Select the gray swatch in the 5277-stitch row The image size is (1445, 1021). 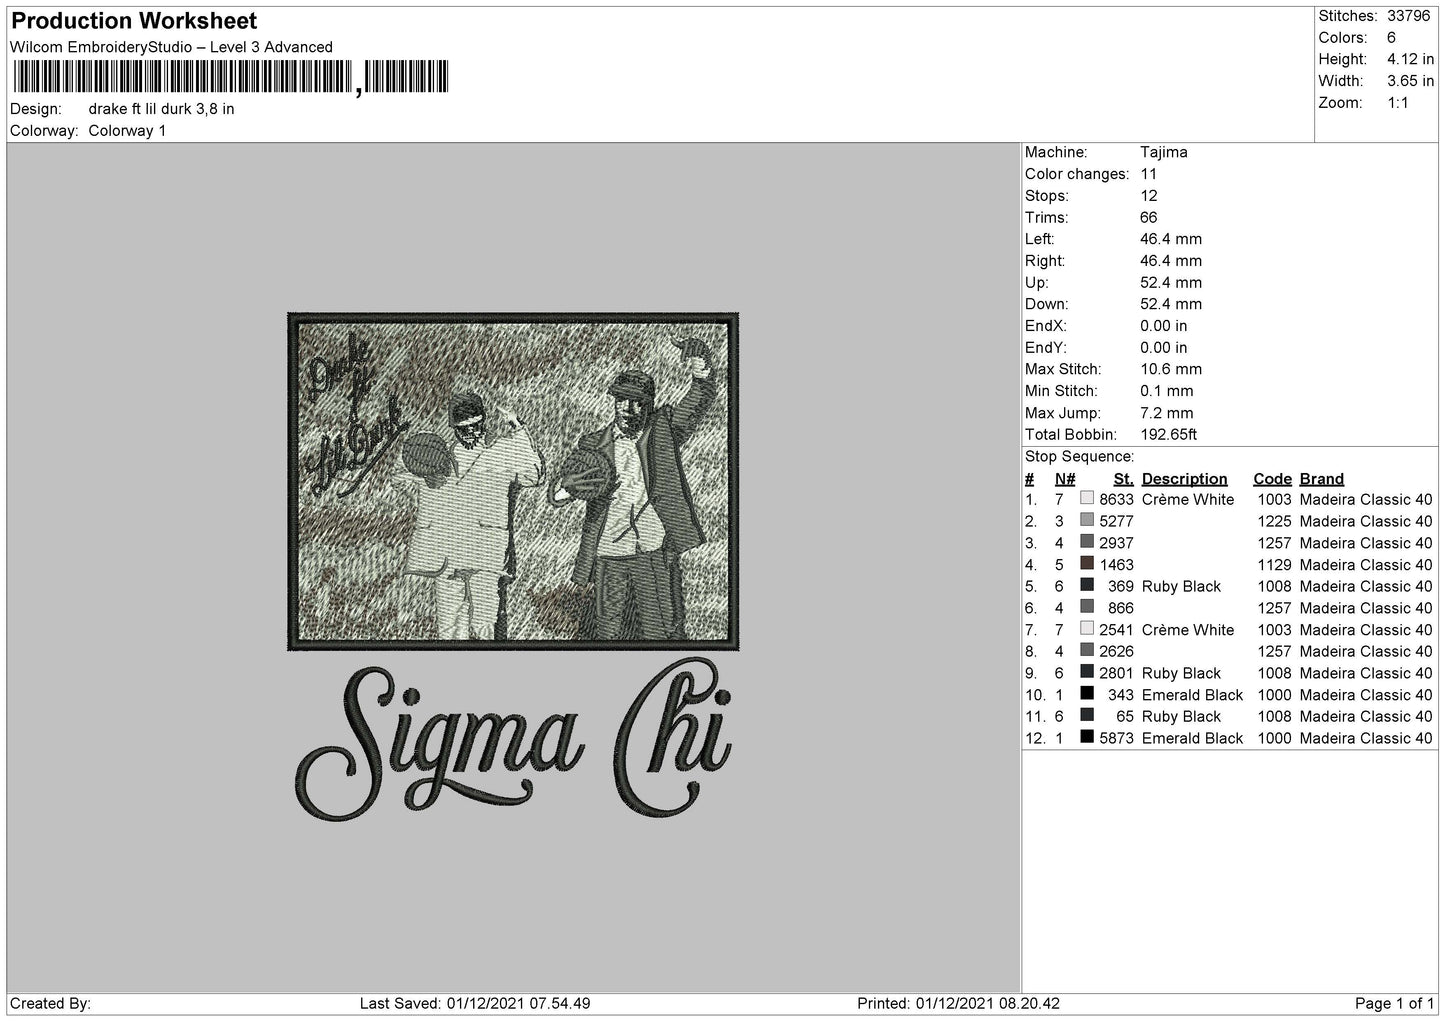point(1087,521)
